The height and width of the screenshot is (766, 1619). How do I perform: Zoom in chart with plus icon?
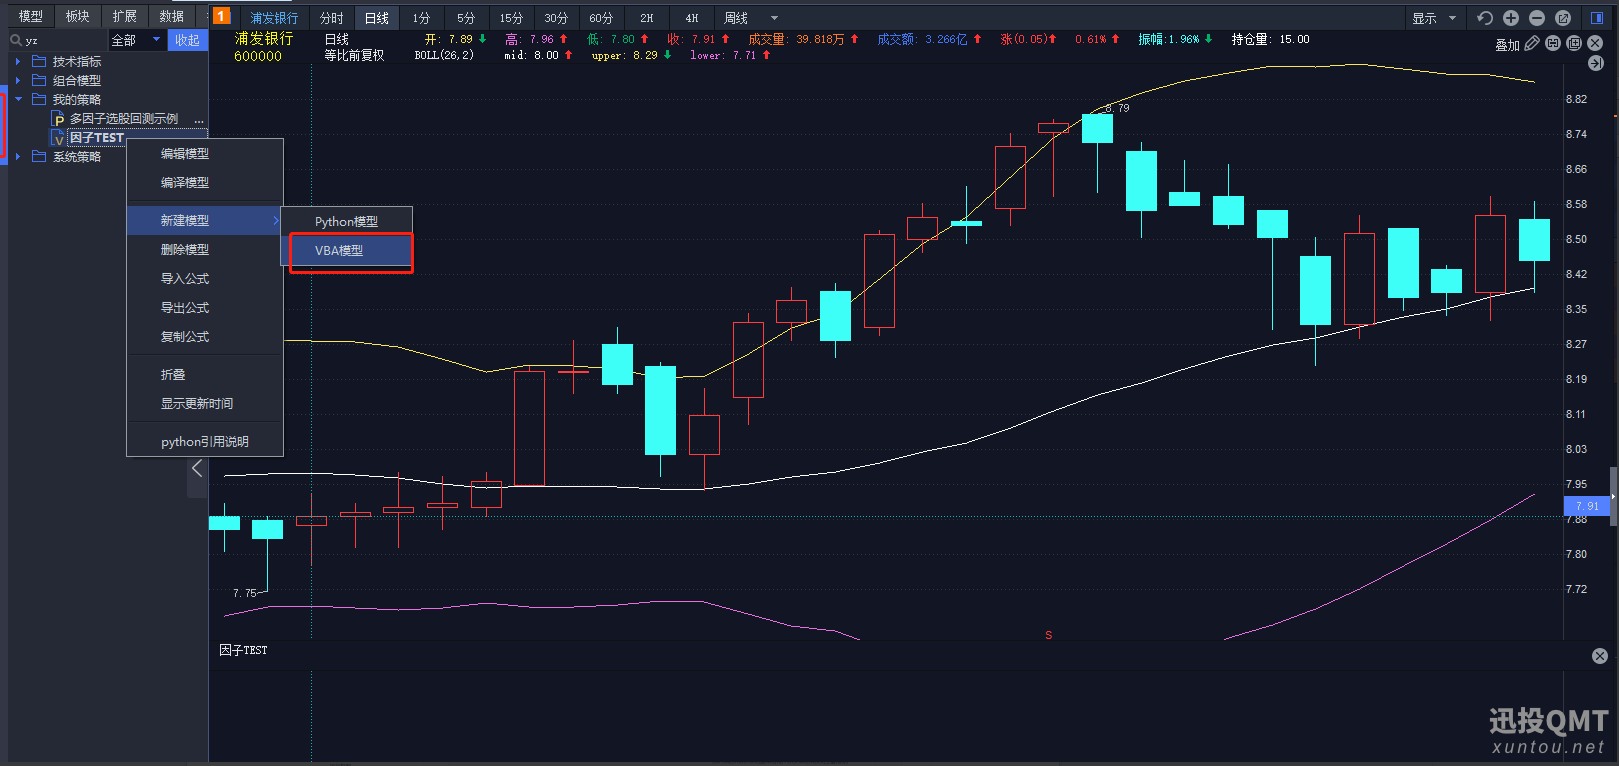(x=1511, y=18)
